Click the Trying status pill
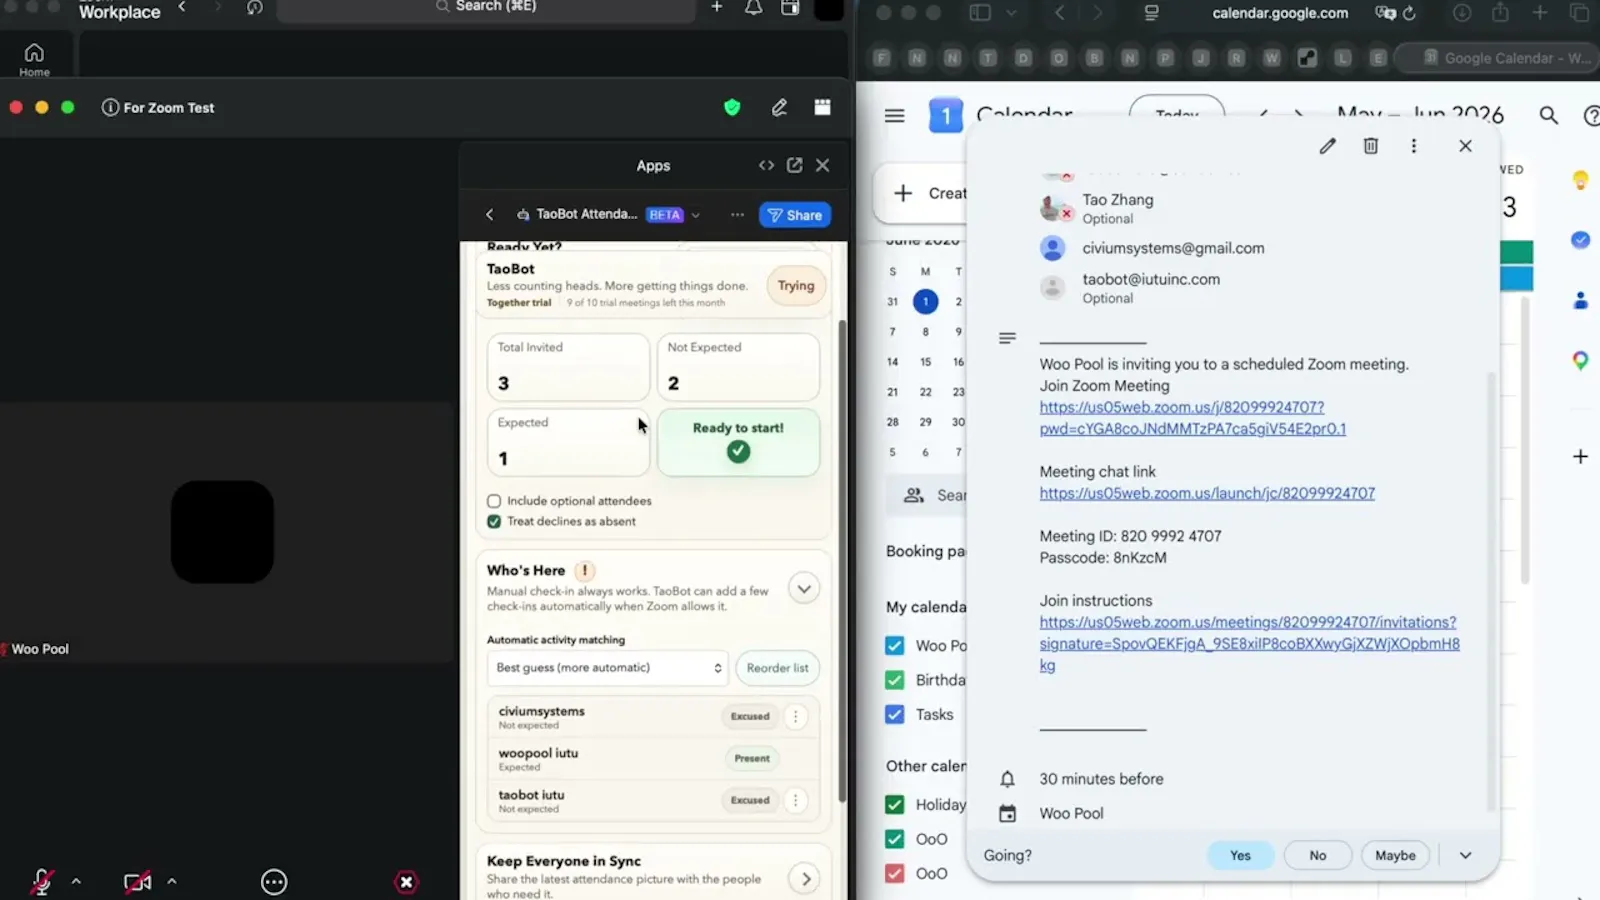 (x=796, y=286)
